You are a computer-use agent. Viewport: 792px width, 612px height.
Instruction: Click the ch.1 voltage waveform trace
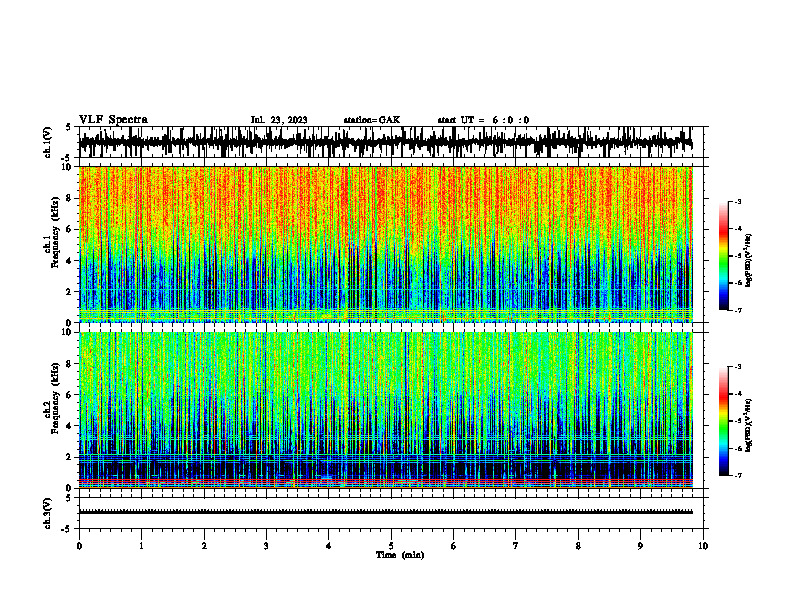click(x=386, y=142)
